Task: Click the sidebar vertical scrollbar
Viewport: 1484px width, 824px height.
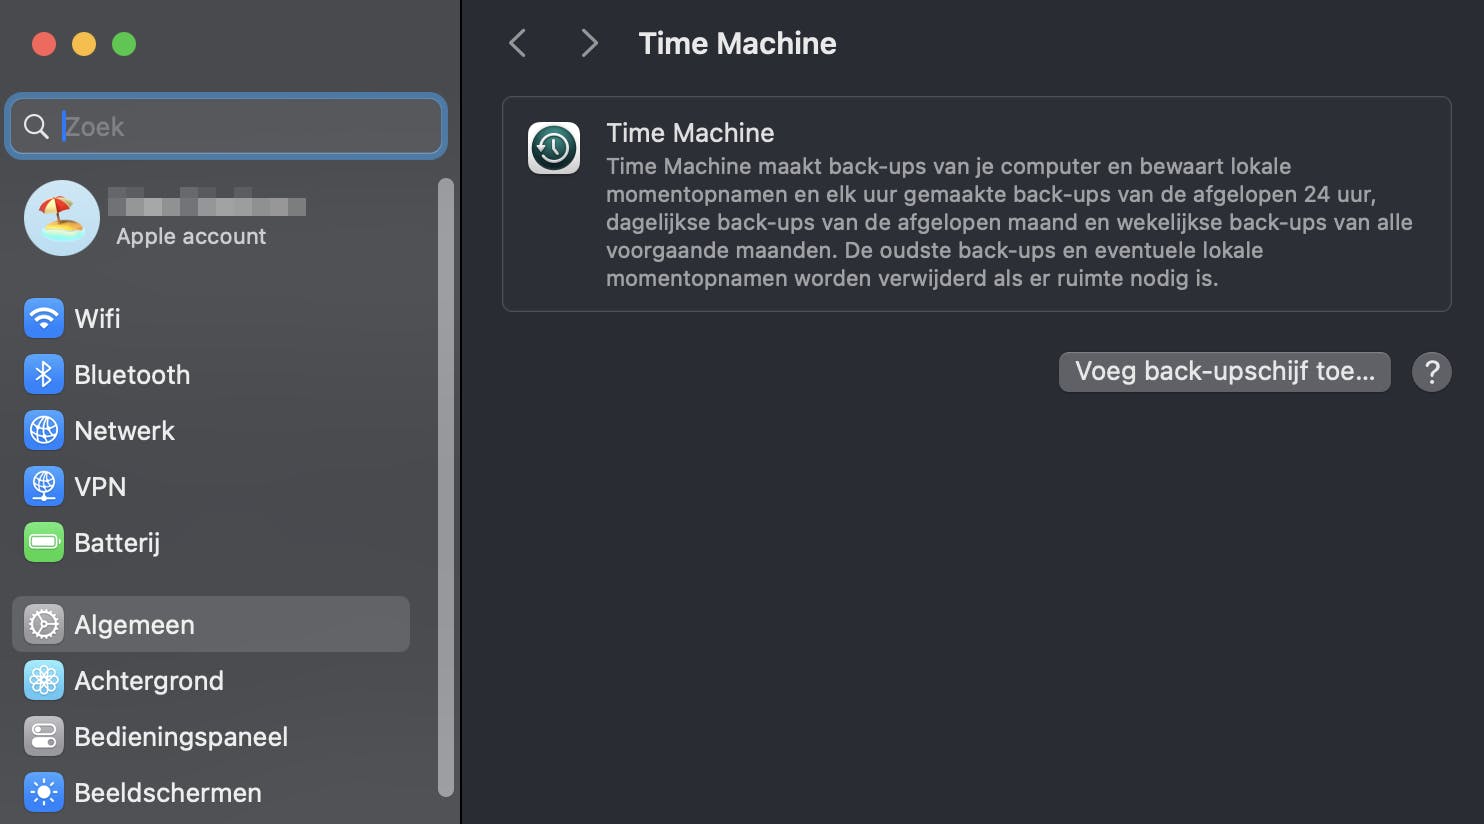Action: click(446, 487)
